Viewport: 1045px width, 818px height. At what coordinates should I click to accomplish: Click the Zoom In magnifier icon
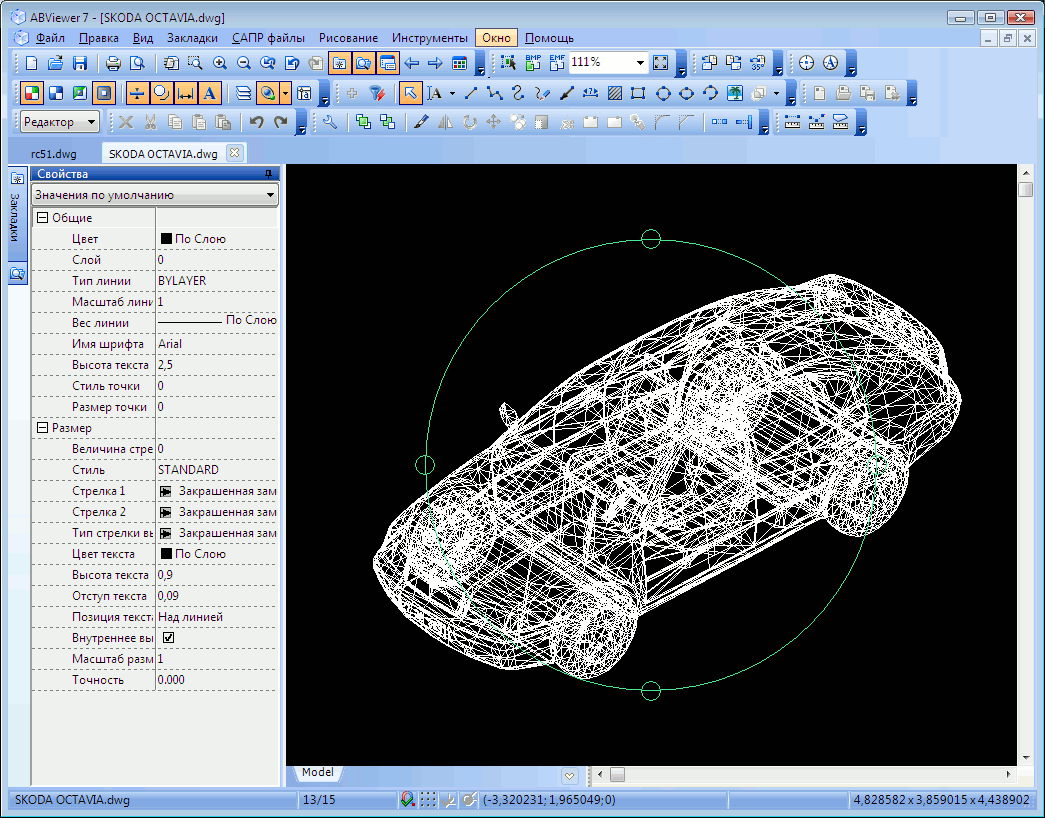(x=220, y=63)
